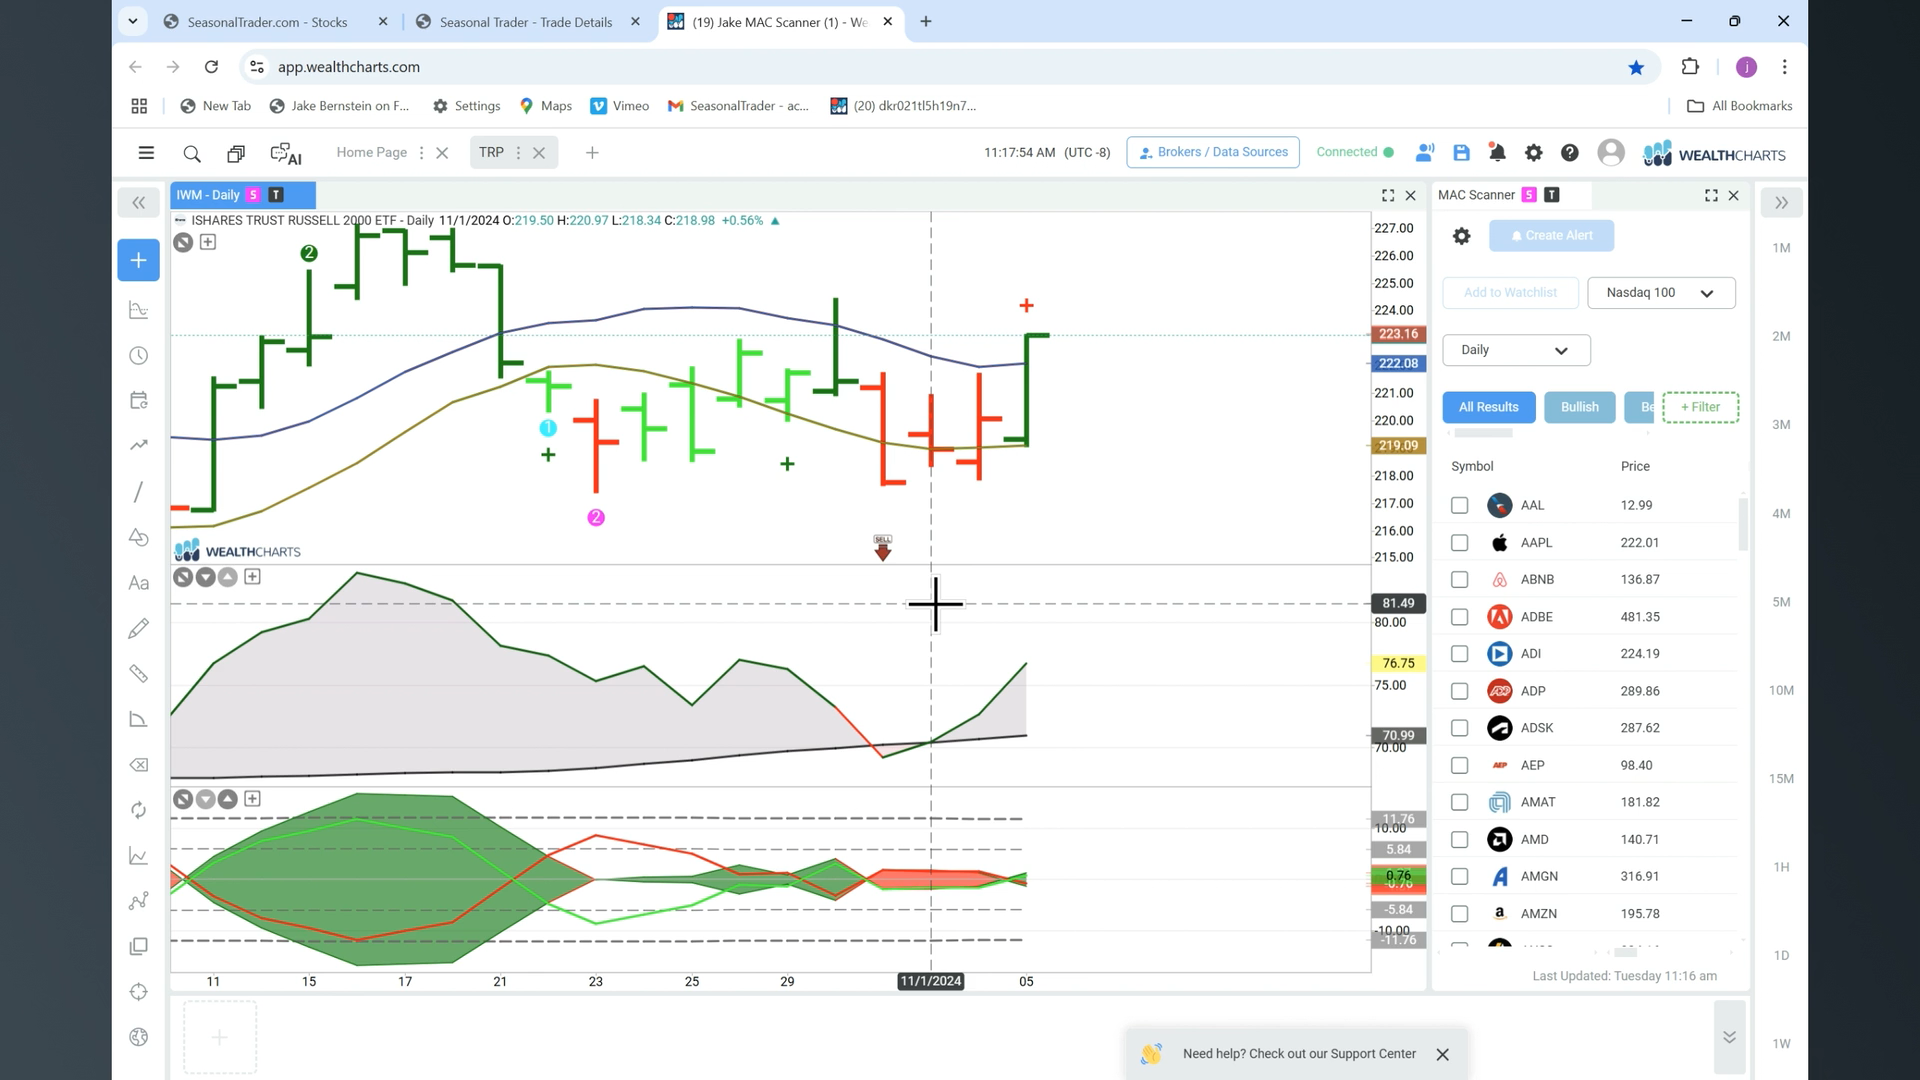The width and height of the screenshot is (1920, 1080).
Task: Click the blue add plus tool button
Action: point(138,260)
